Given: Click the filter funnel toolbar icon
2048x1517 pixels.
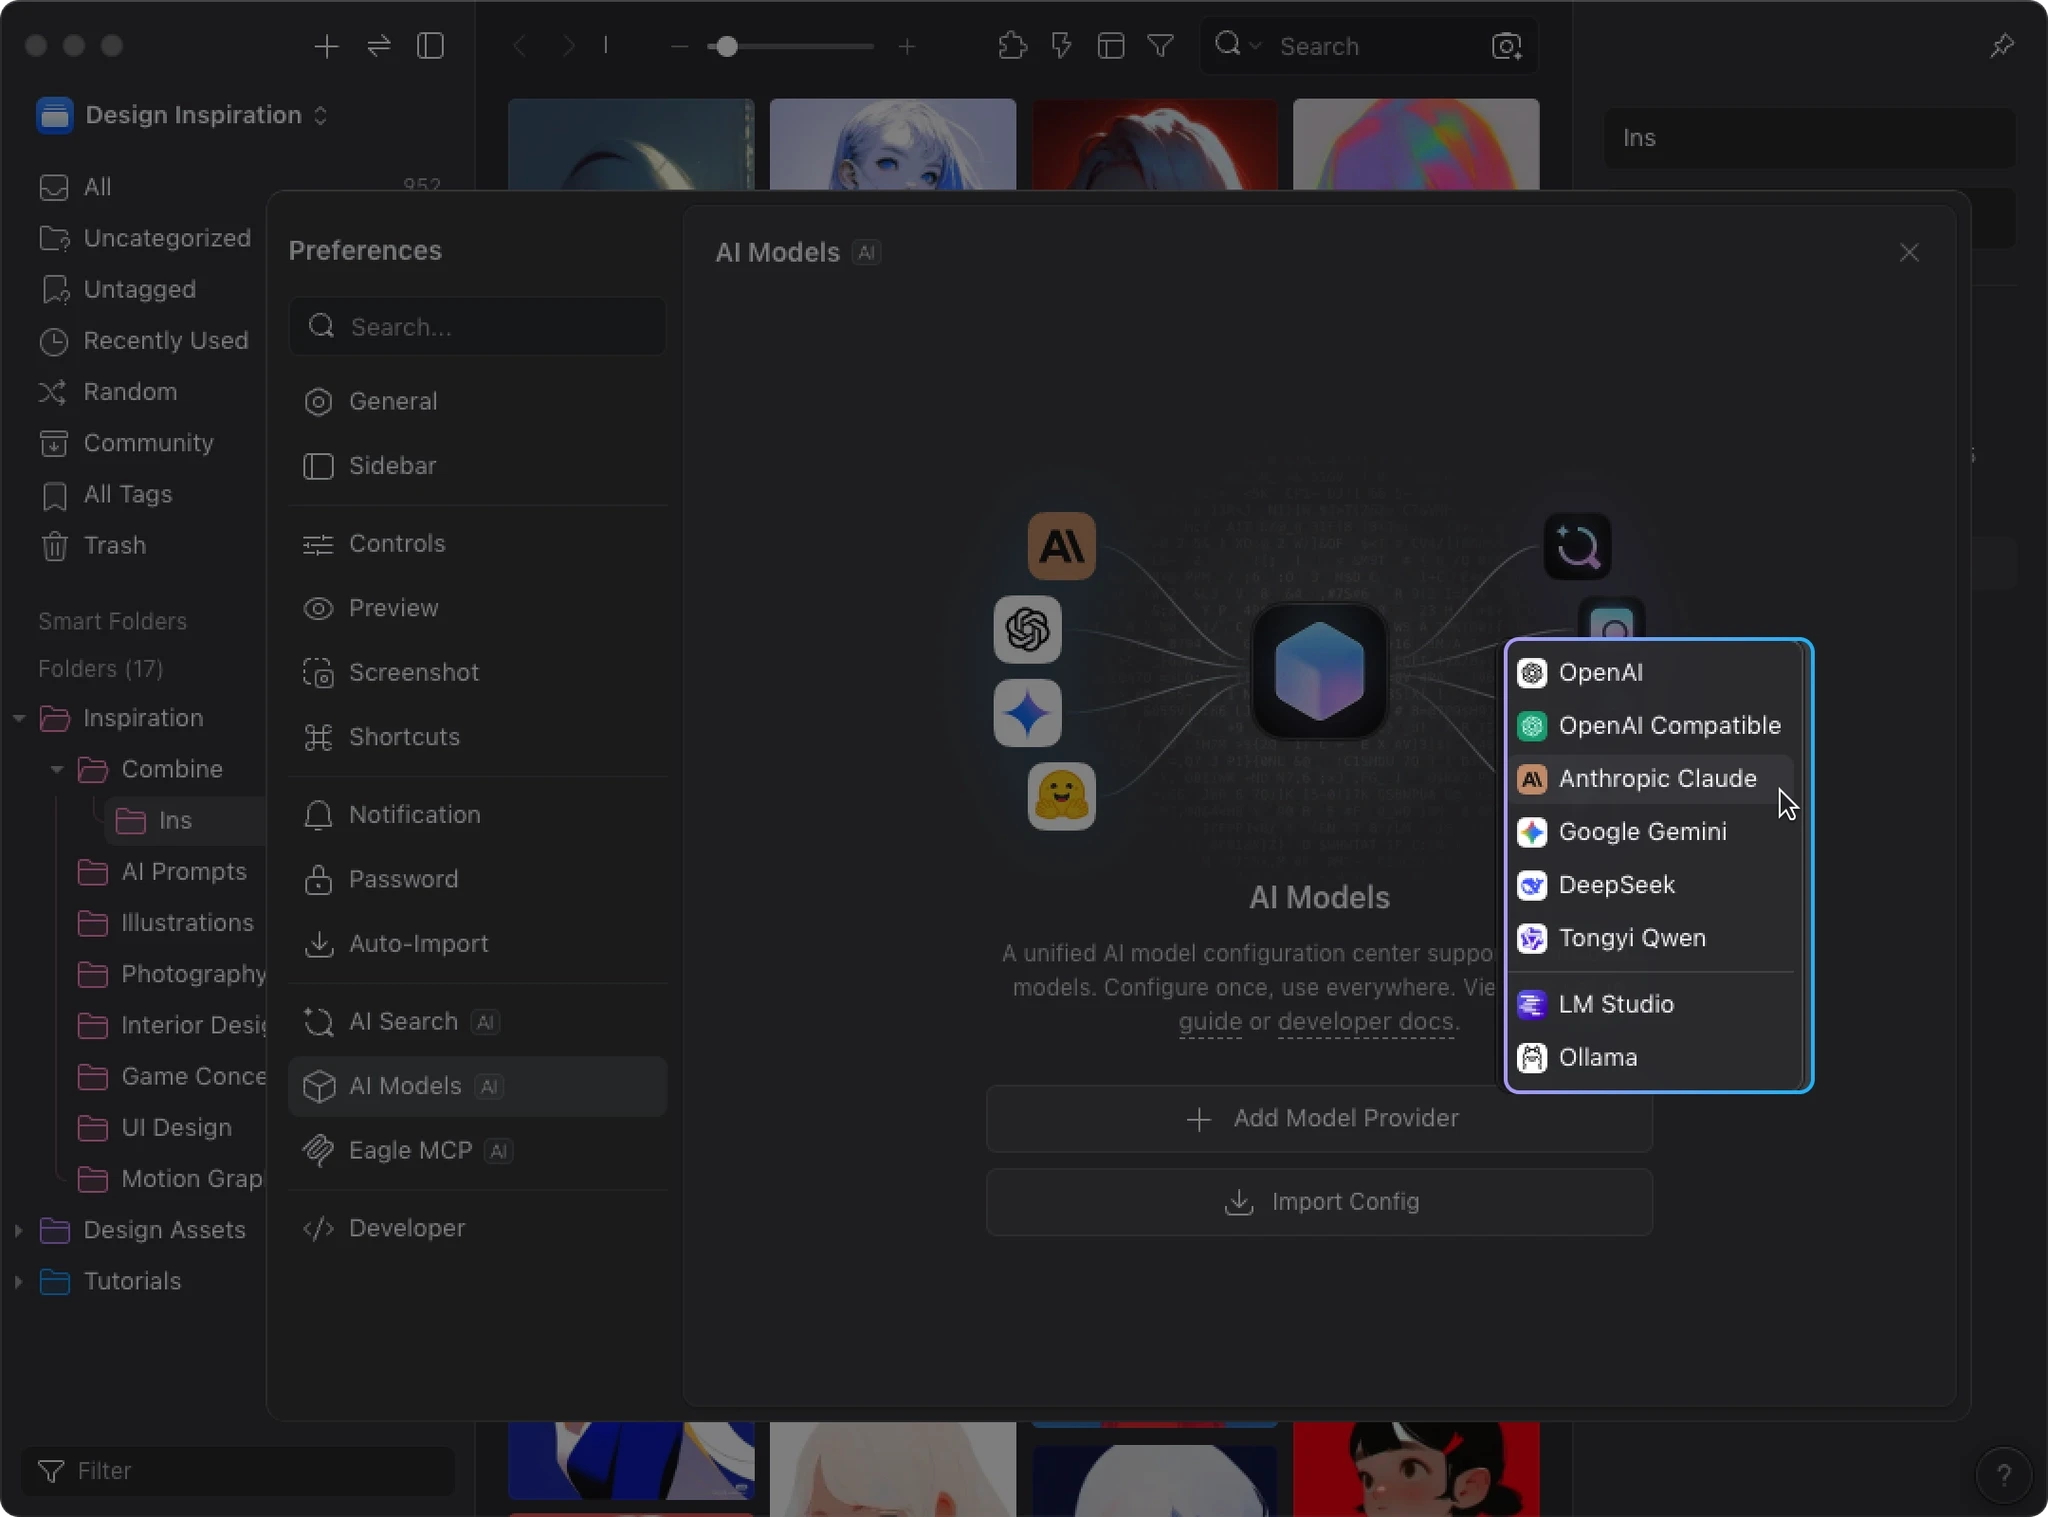Looking at the screenshot, I should [1160, 46].
